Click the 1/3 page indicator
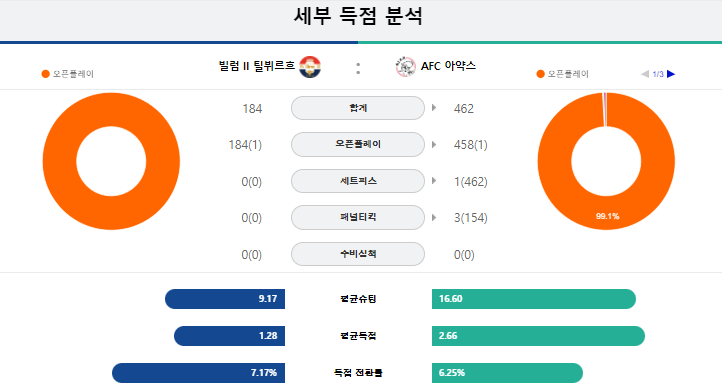The image size is (722, 391). 658,74
